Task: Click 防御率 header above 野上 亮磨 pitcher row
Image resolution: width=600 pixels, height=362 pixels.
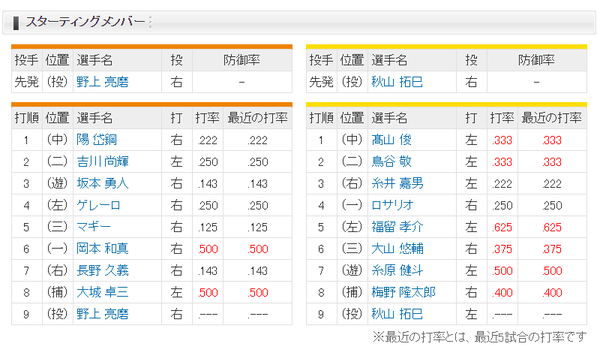Action: click(x=242, y=60)
